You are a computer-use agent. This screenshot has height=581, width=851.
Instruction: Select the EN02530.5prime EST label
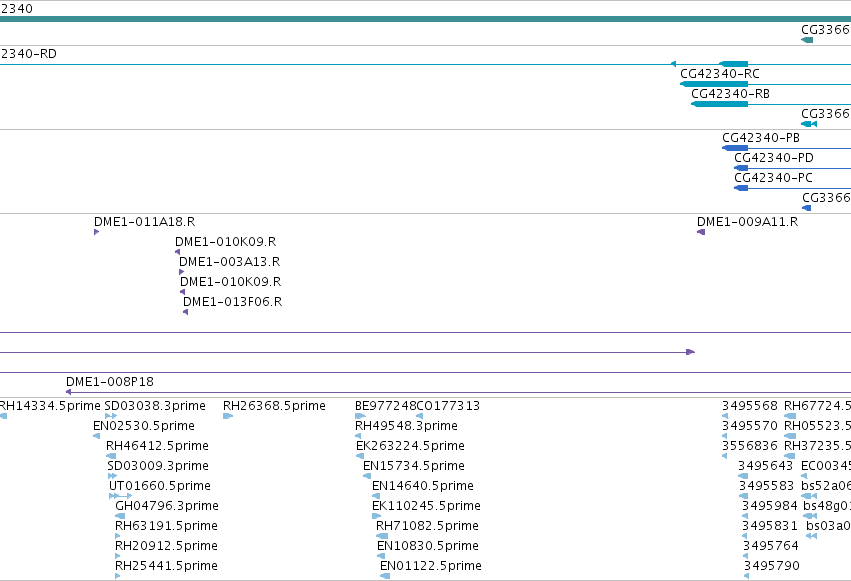(144, 426)
